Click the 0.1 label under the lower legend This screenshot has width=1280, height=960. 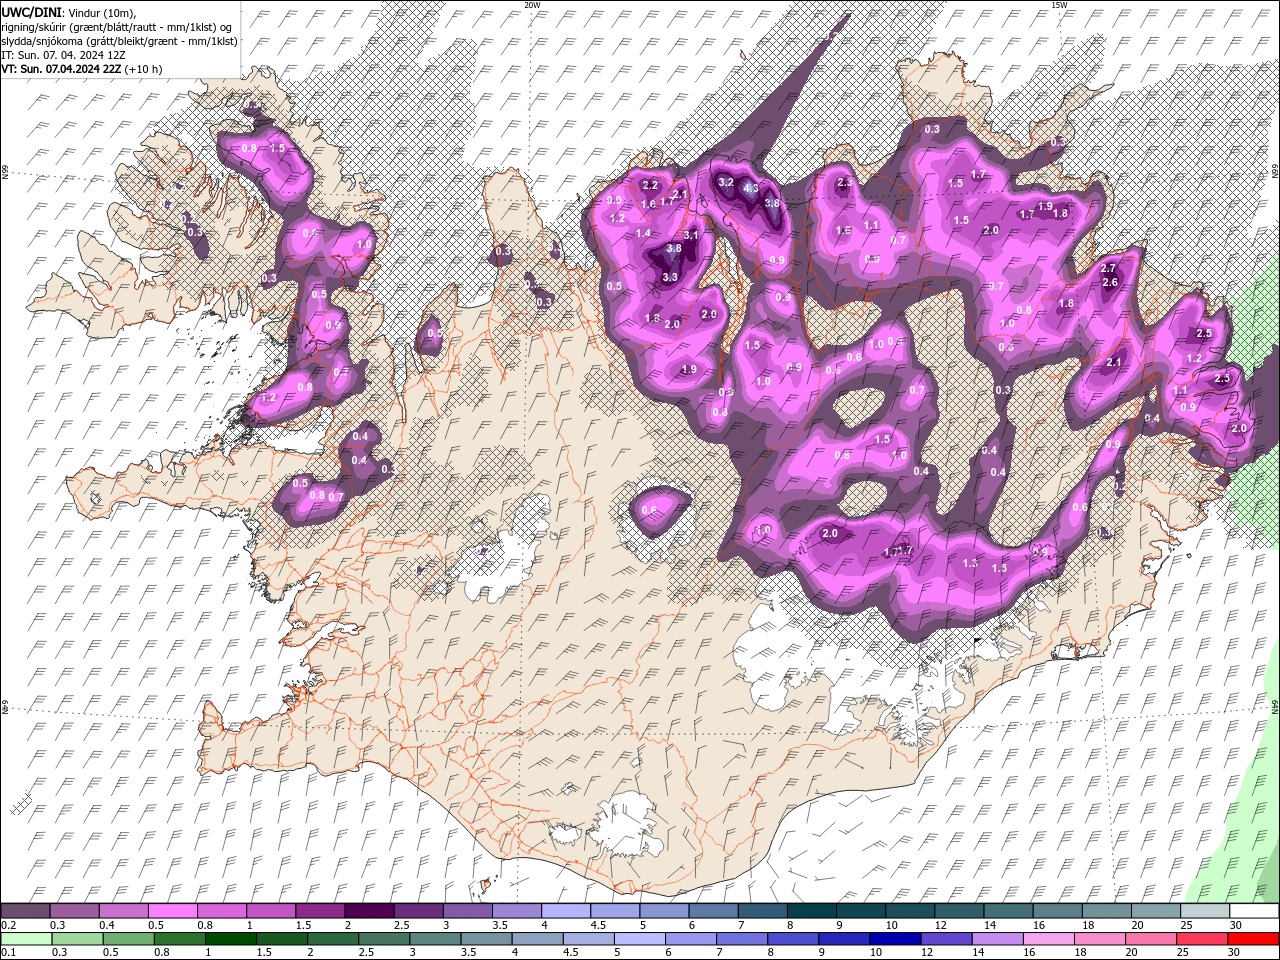click(8, 953)
